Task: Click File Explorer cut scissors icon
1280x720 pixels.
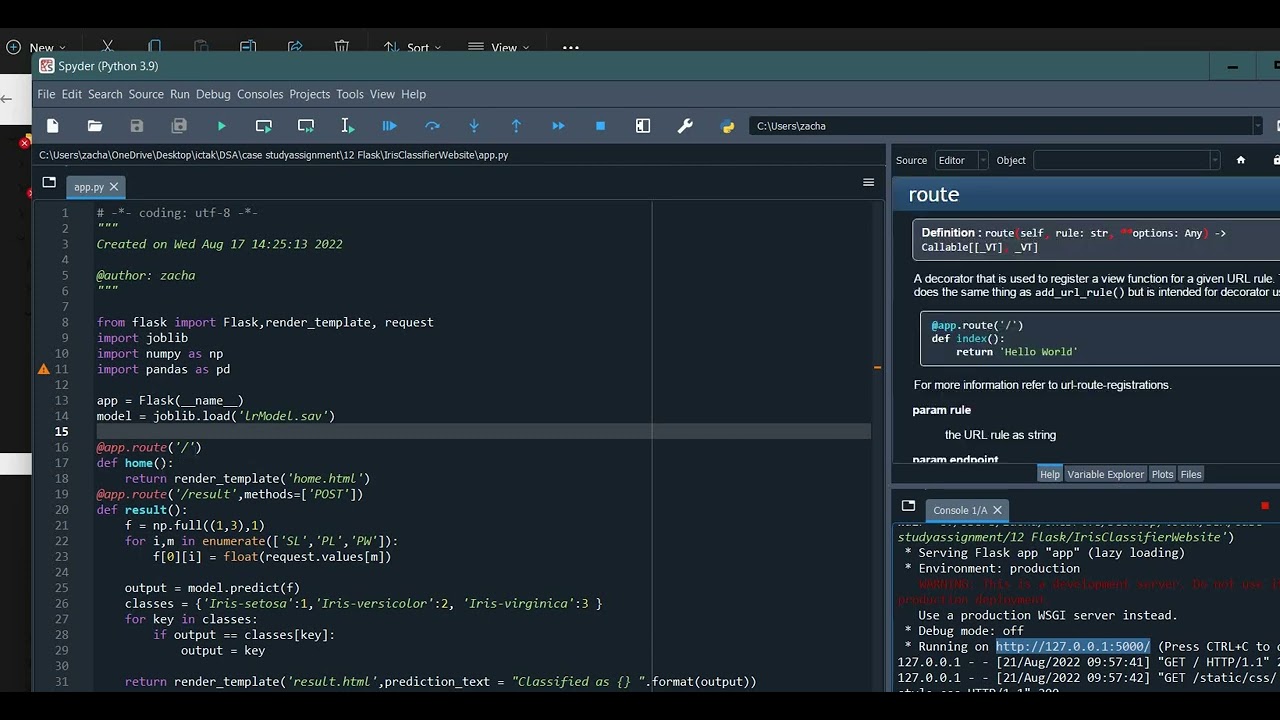Action: tap(107, 47)
